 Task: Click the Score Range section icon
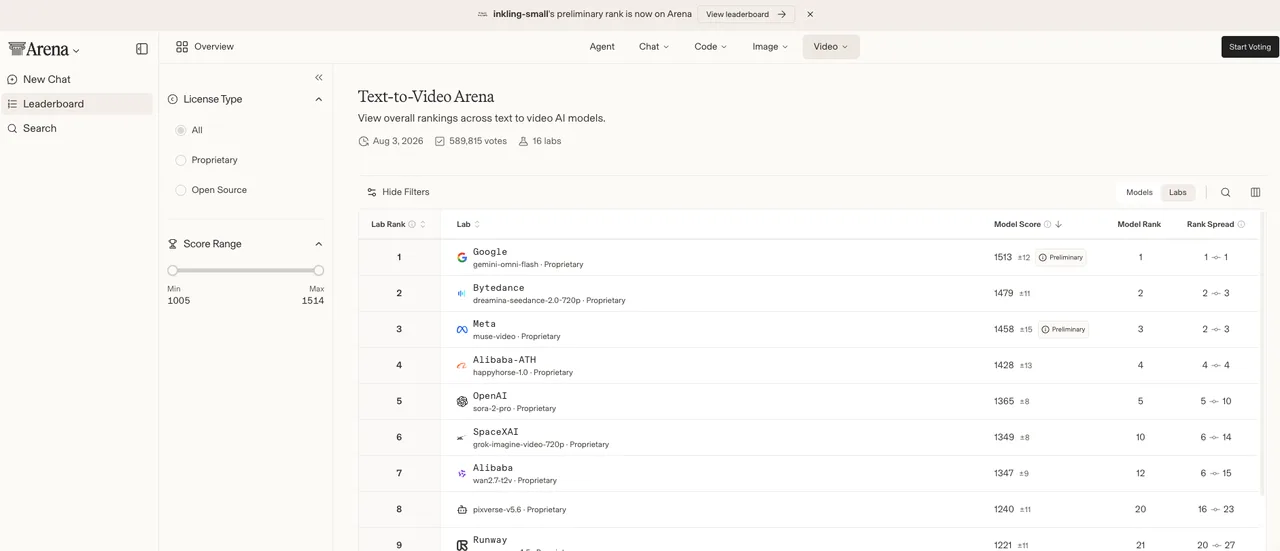173,244
